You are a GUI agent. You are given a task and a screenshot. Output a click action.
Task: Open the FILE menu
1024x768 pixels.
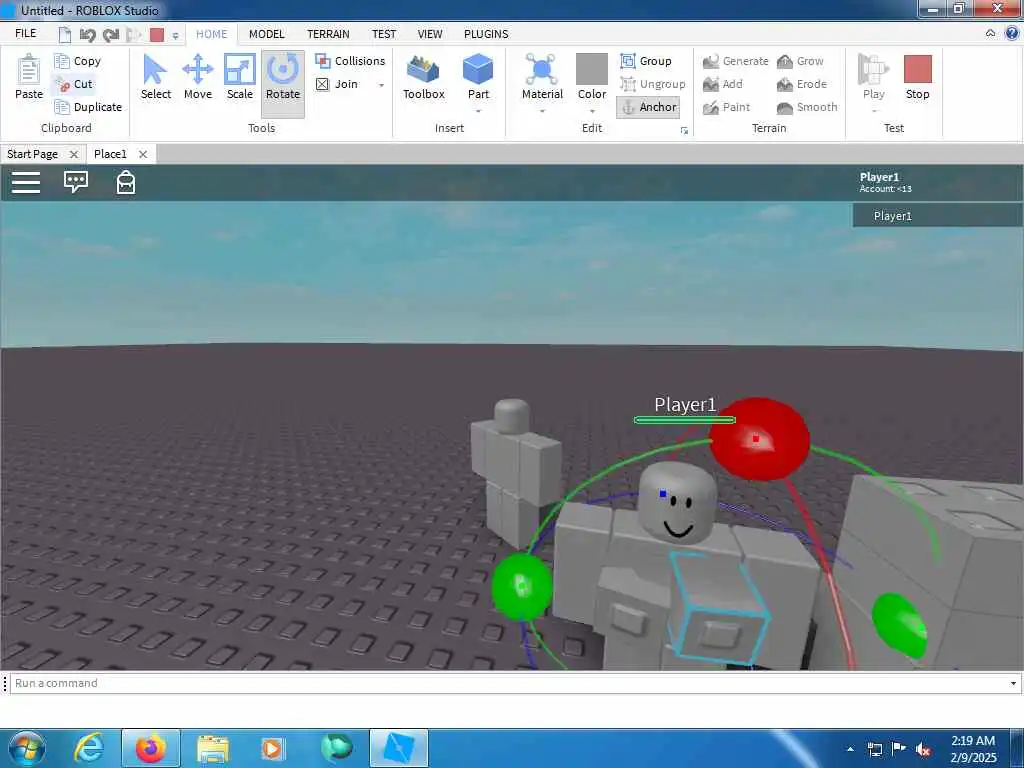tap(25, 33)
